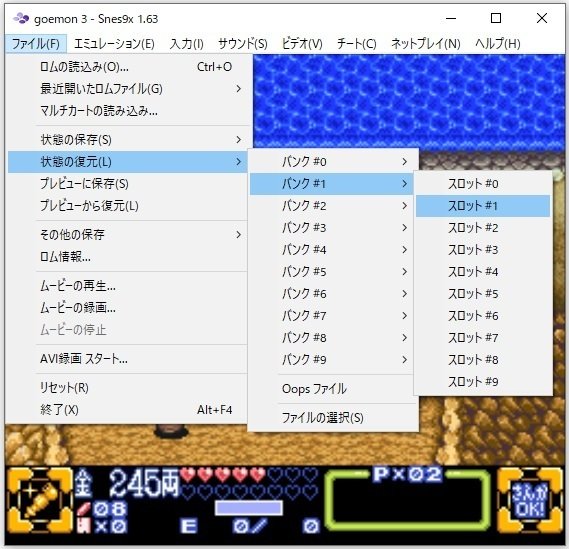Expand バンク #5 submenu
The image size is (569, 549).
331,272
